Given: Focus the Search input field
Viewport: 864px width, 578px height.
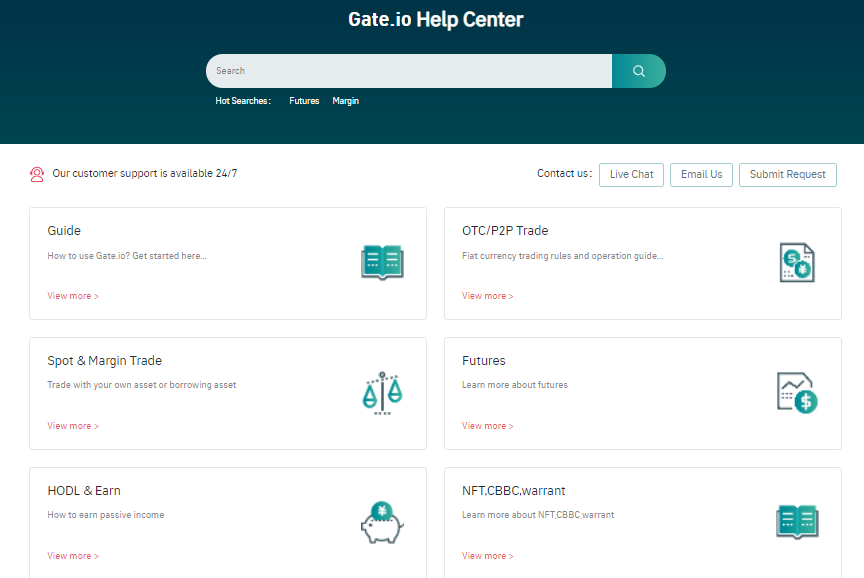Looking at the screenshot, I should click(x=409, y=71).
